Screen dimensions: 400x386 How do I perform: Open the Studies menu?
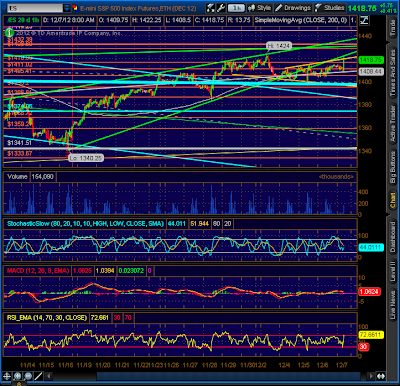pyautogui.click(x=330, y=8)
